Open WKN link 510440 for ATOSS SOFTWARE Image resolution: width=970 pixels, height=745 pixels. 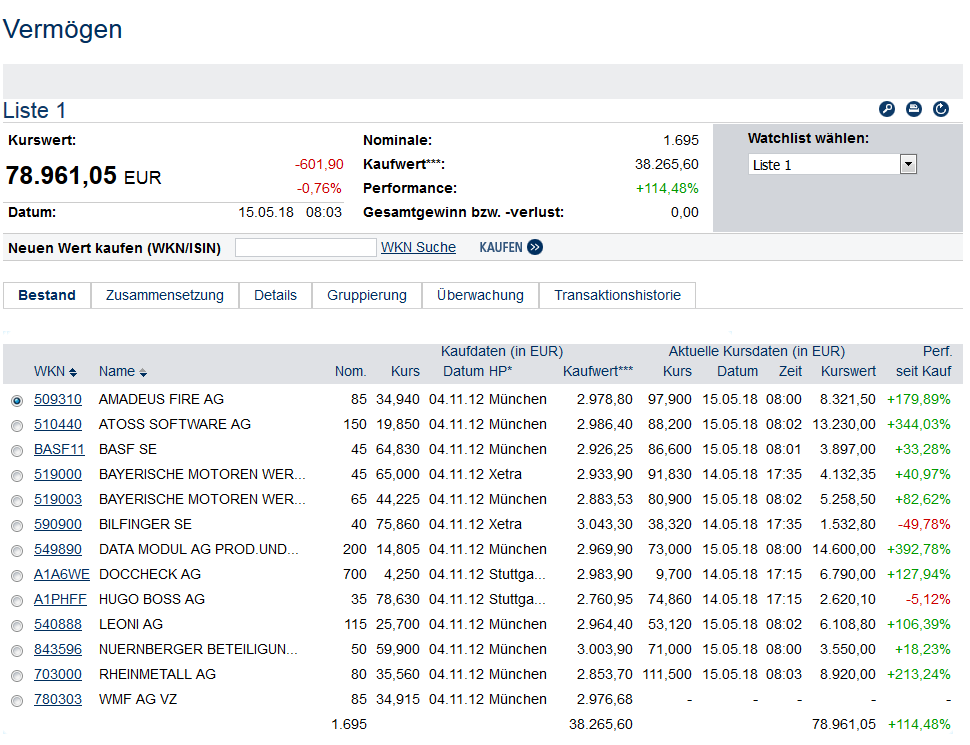point(58,424)
